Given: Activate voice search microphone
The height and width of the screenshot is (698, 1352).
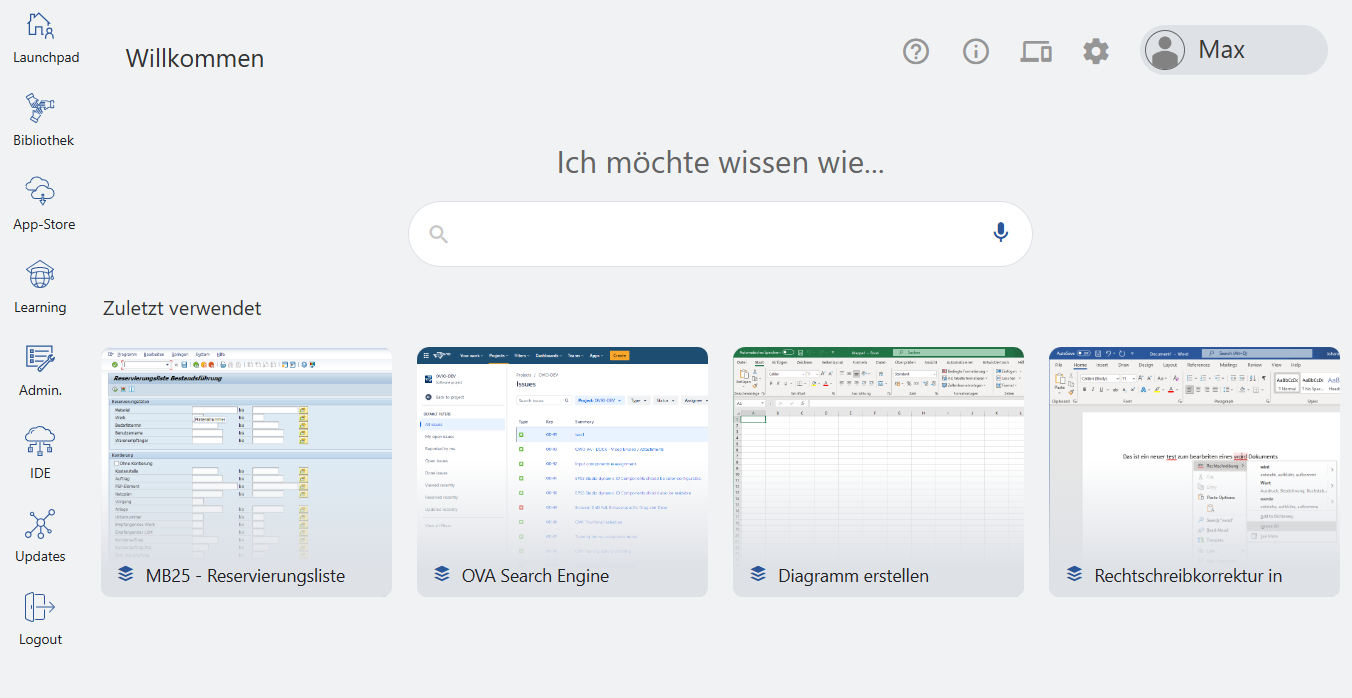Looking at the screenshot, I should click(1000, 233).
